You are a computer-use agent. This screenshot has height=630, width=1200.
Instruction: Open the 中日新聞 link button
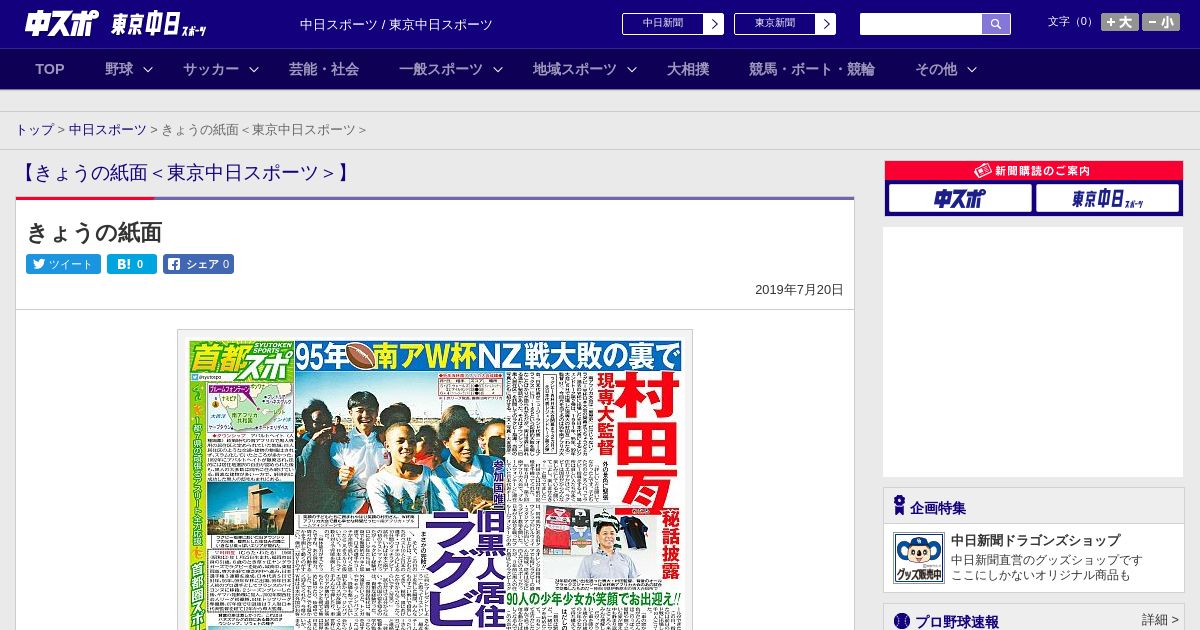[x=662, y=24]
